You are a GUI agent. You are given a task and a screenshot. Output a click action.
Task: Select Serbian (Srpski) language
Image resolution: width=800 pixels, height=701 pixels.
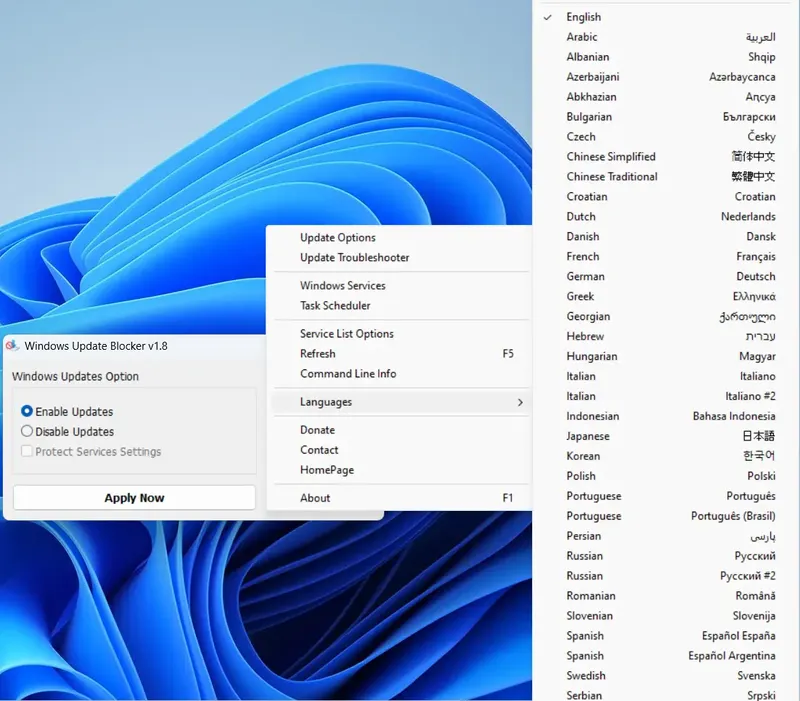coord(666,694)
